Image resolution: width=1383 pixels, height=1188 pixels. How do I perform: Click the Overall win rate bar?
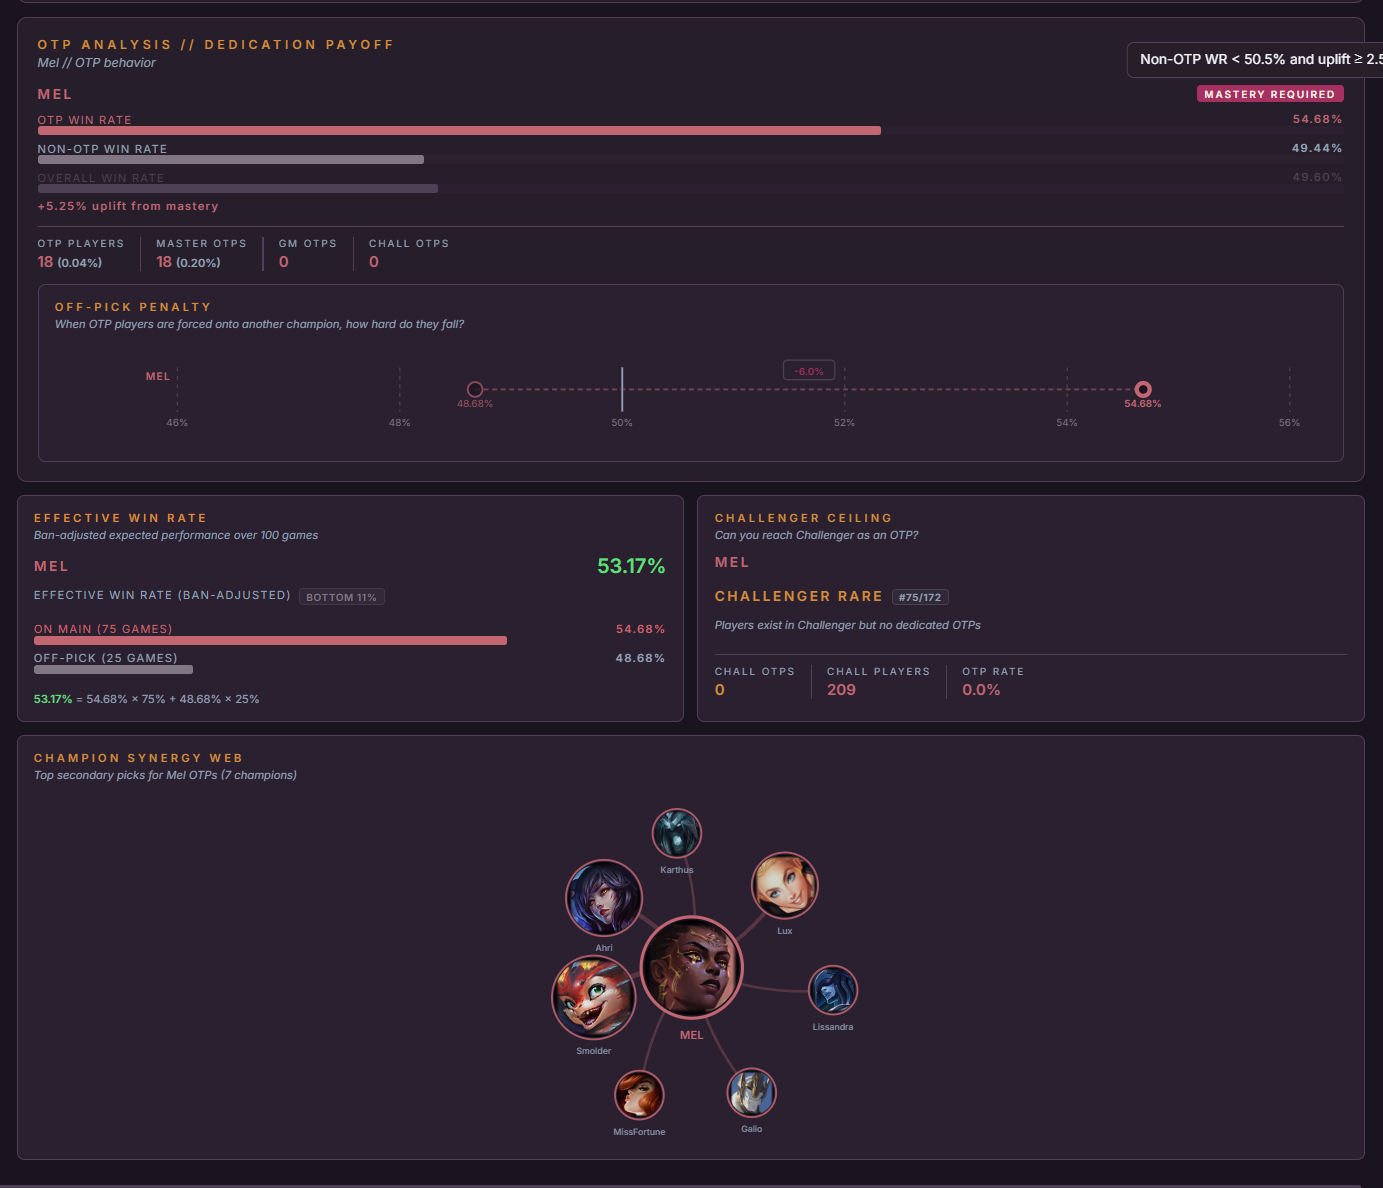[238, 188]
